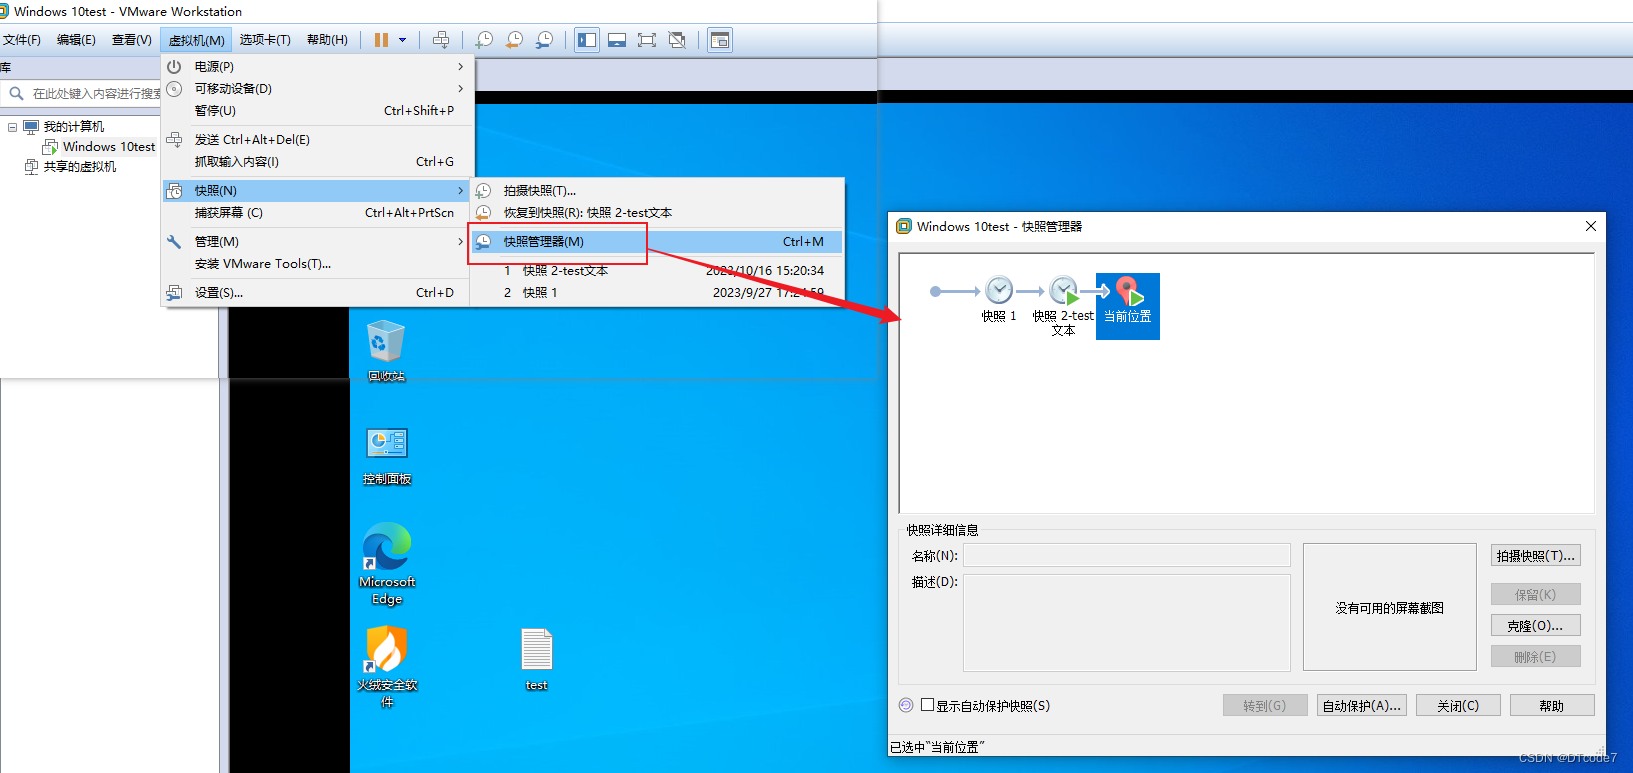Open the 虚拟机(M) menu
Screen dimensions: 1633x773
point(196,40)
